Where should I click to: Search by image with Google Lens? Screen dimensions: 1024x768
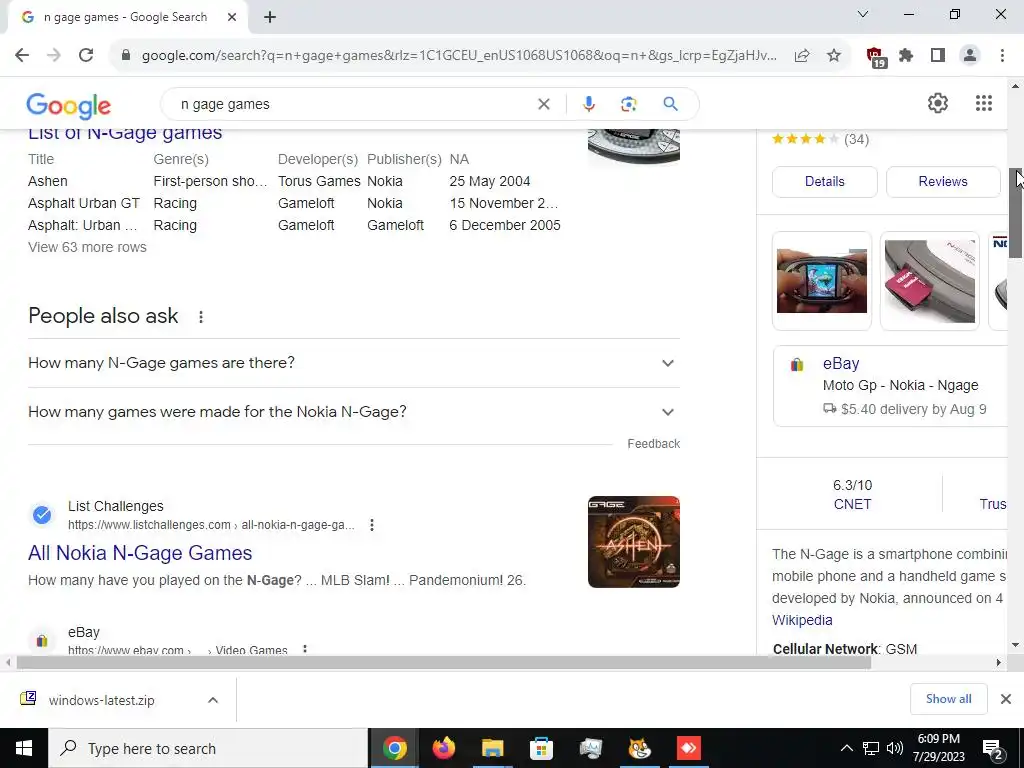[628, 104]
